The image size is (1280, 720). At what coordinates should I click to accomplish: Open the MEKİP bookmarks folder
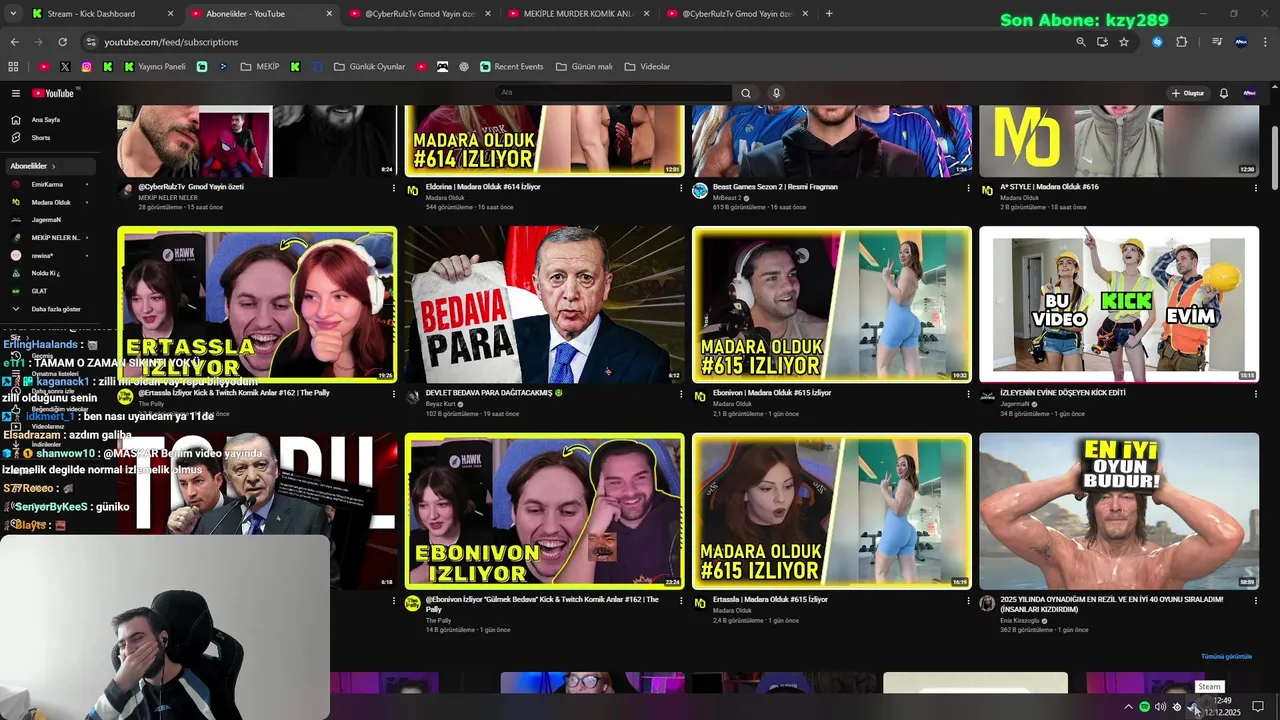260,67
